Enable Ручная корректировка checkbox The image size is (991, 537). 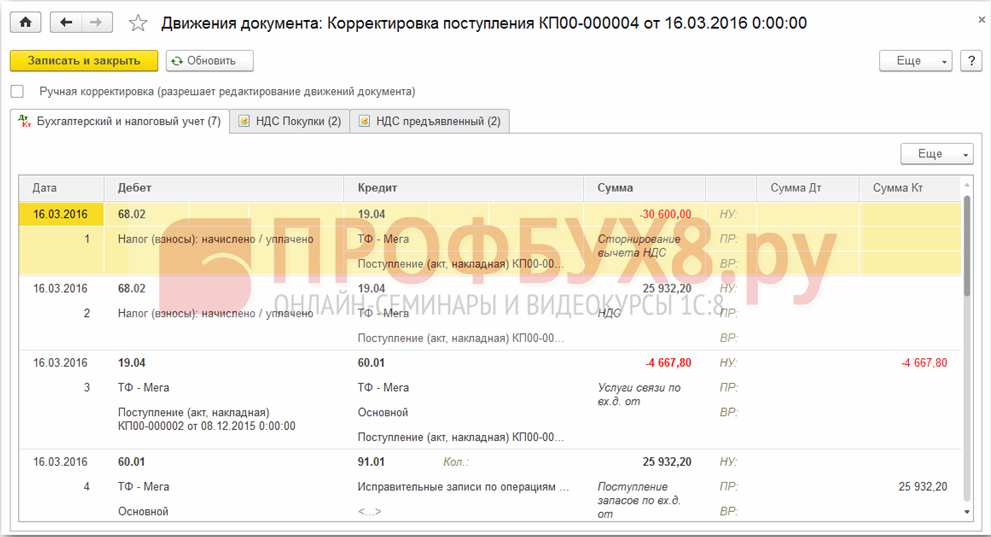click(x=17, y=91)
